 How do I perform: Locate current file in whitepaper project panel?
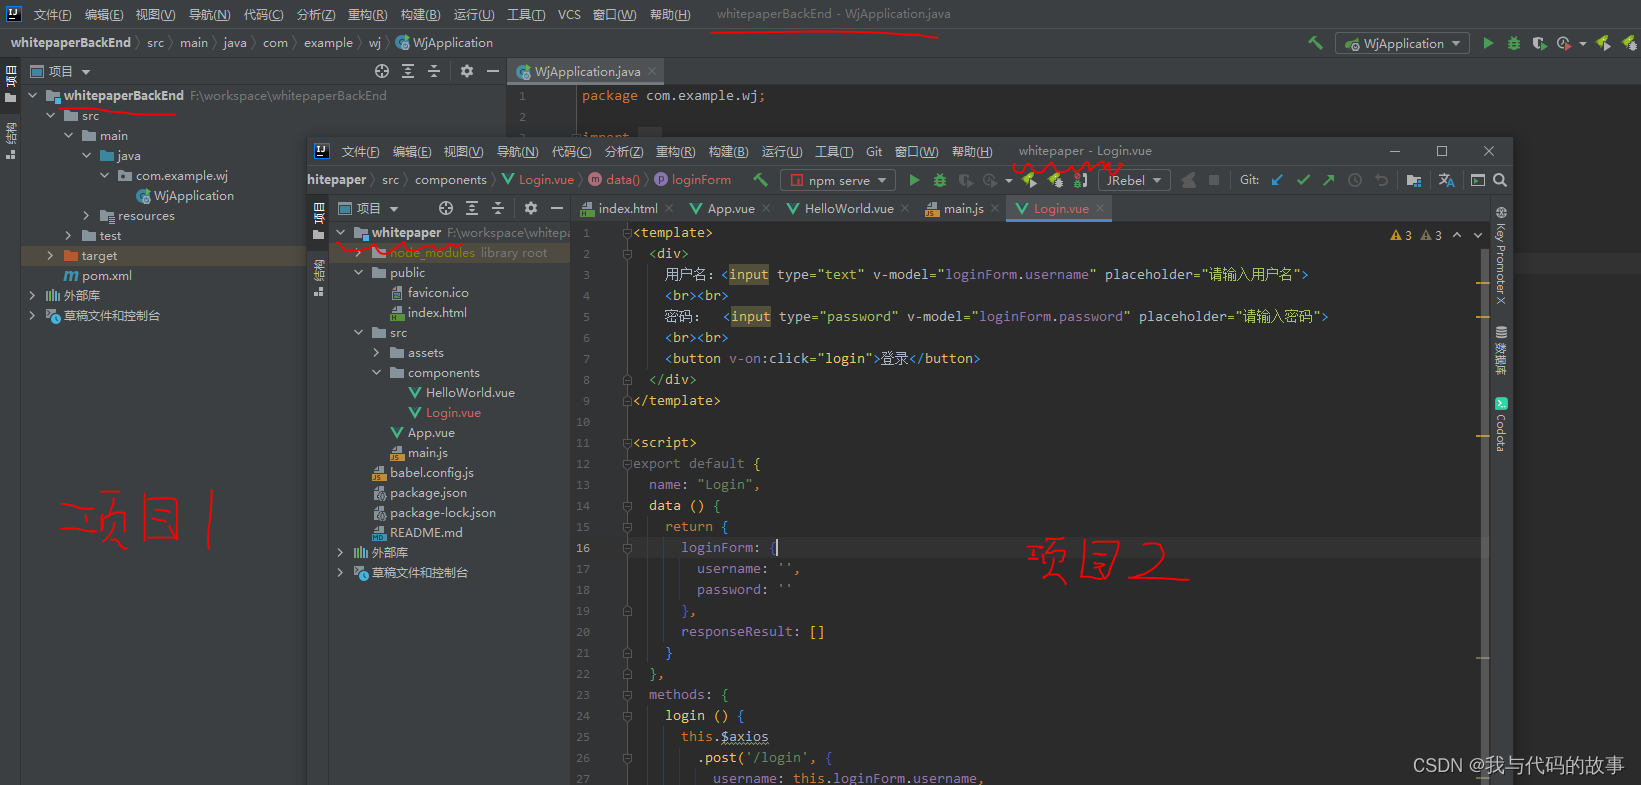click(x=446, y=208)
